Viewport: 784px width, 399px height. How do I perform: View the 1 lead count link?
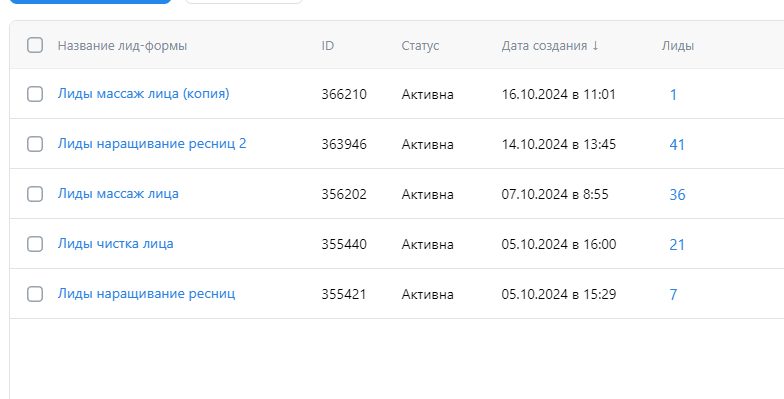click(x=674, y=94)
